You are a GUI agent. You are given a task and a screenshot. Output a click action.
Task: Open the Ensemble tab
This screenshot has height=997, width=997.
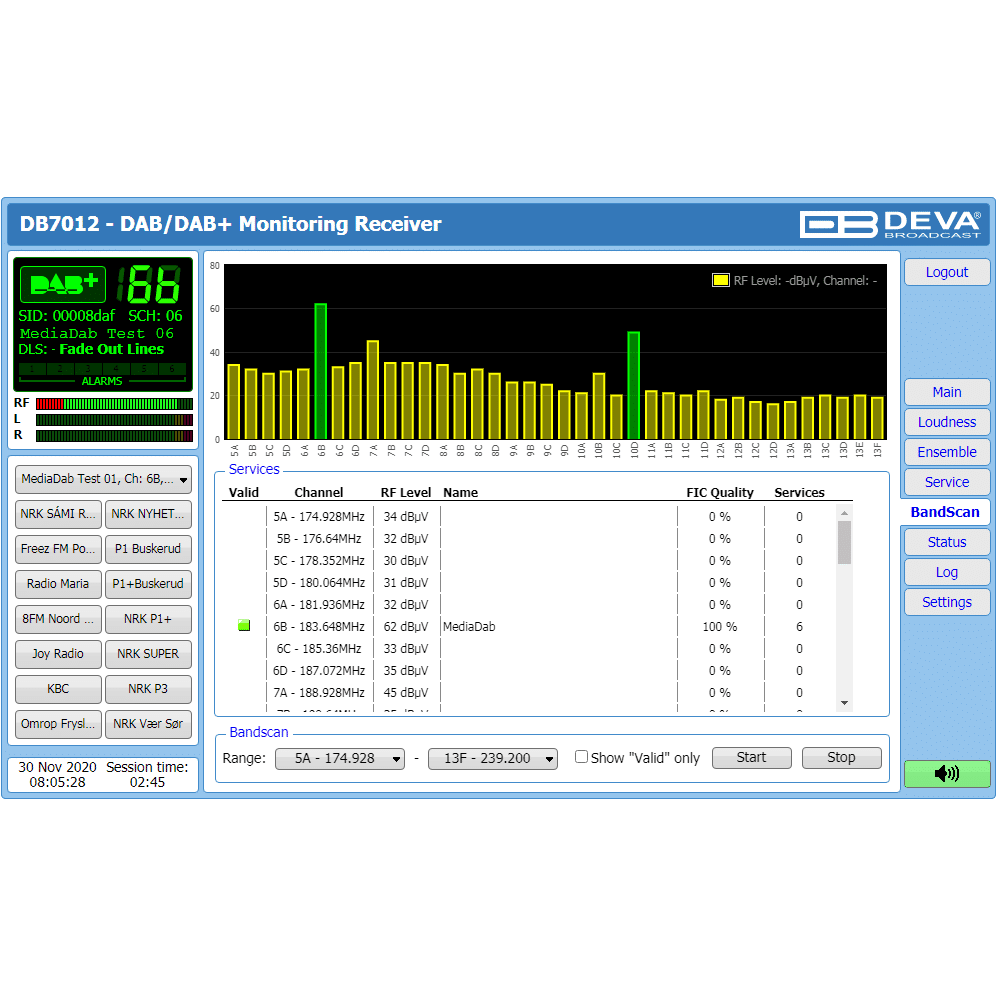coord(946,452)
